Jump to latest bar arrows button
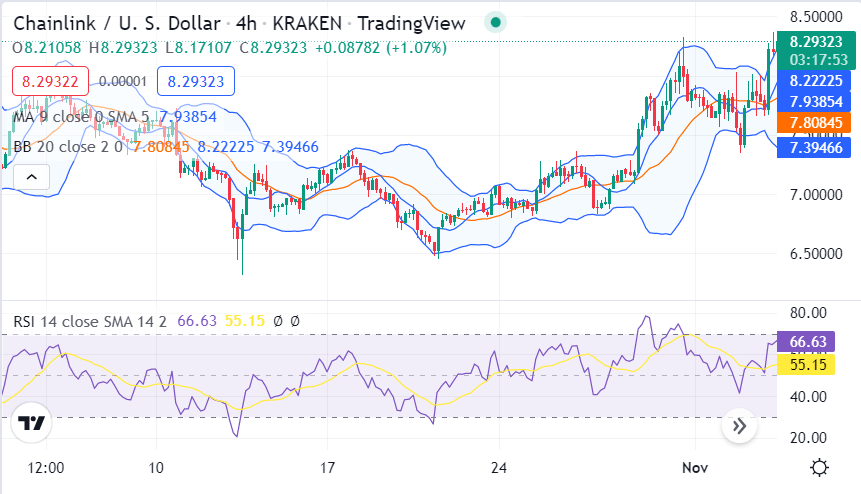 point(739,426)
